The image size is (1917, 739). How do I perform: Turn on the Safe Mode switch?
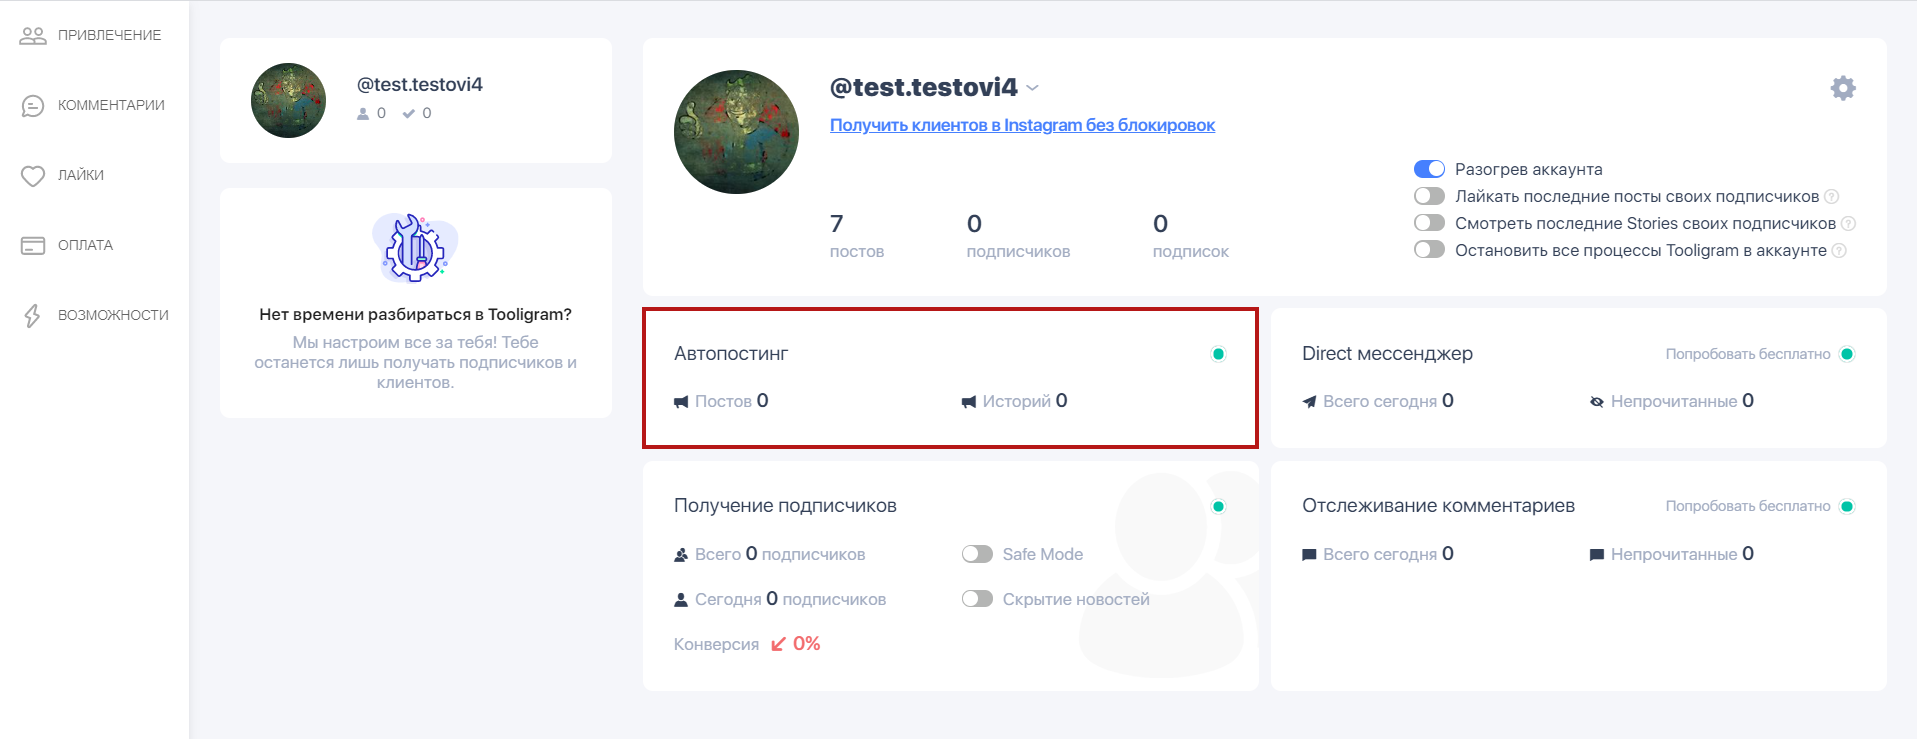point(977,554)
